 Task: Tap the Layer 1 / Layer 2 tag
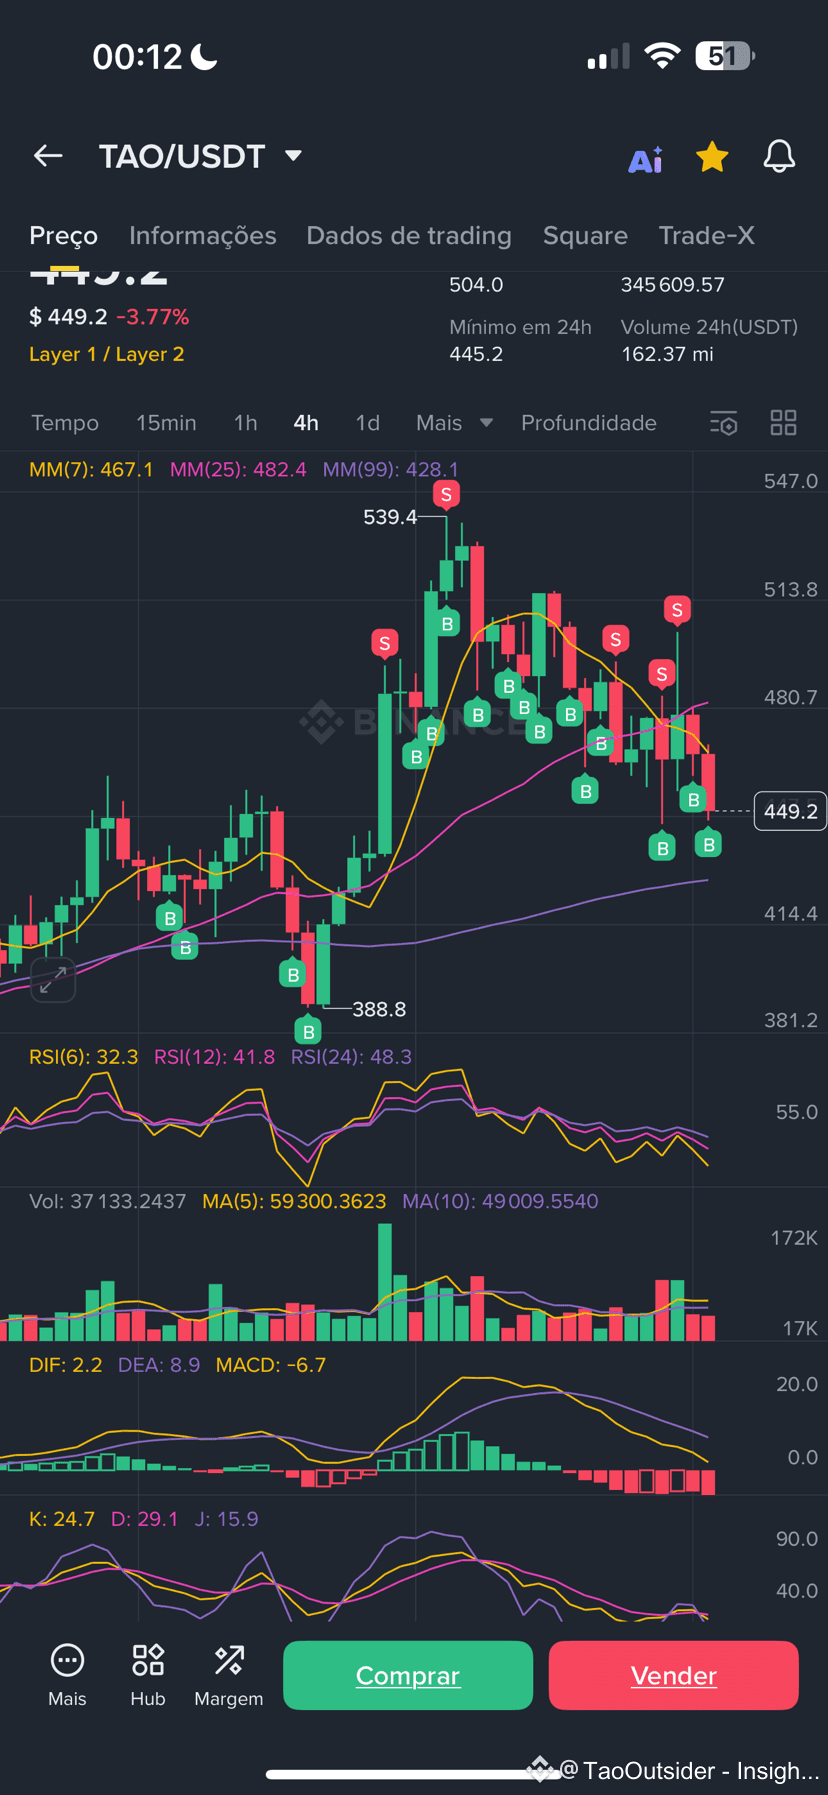(106, 354)
